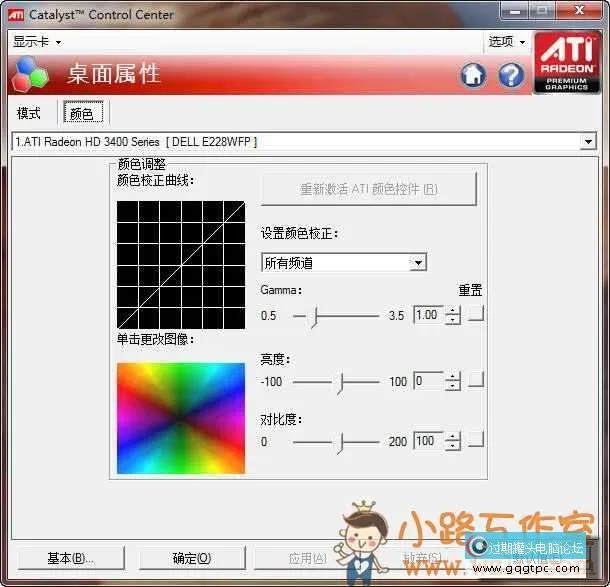Open the ATI Radeon HD 3400 display dropdown
610x587 pixels.
[588, 142]
